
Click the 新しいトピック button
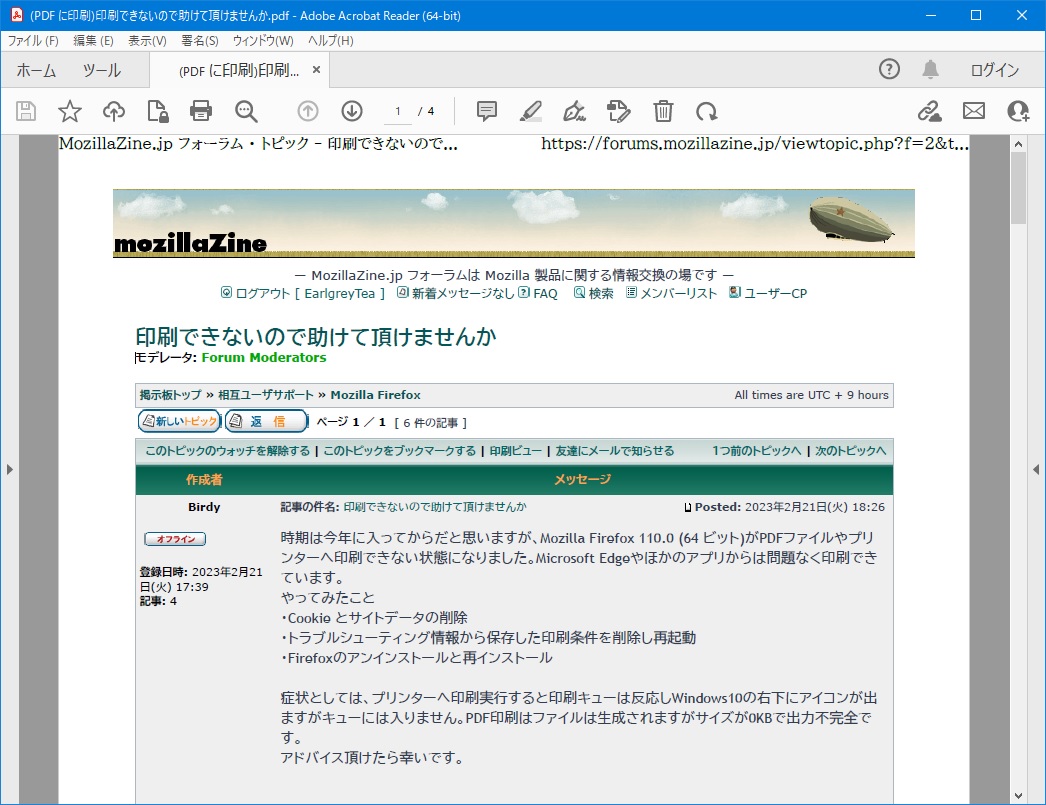(179, 421)
